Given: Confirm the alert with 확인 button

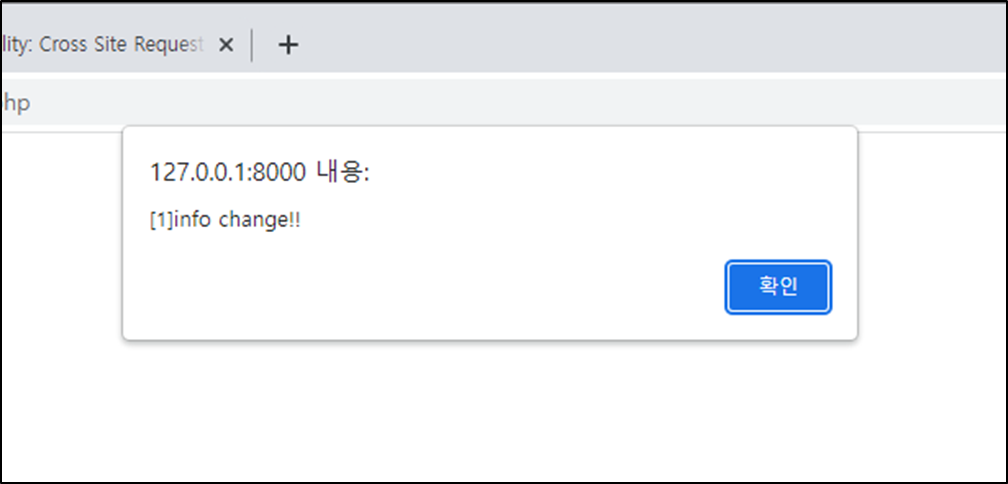Looking at the screenshot, I should [778, 287].
